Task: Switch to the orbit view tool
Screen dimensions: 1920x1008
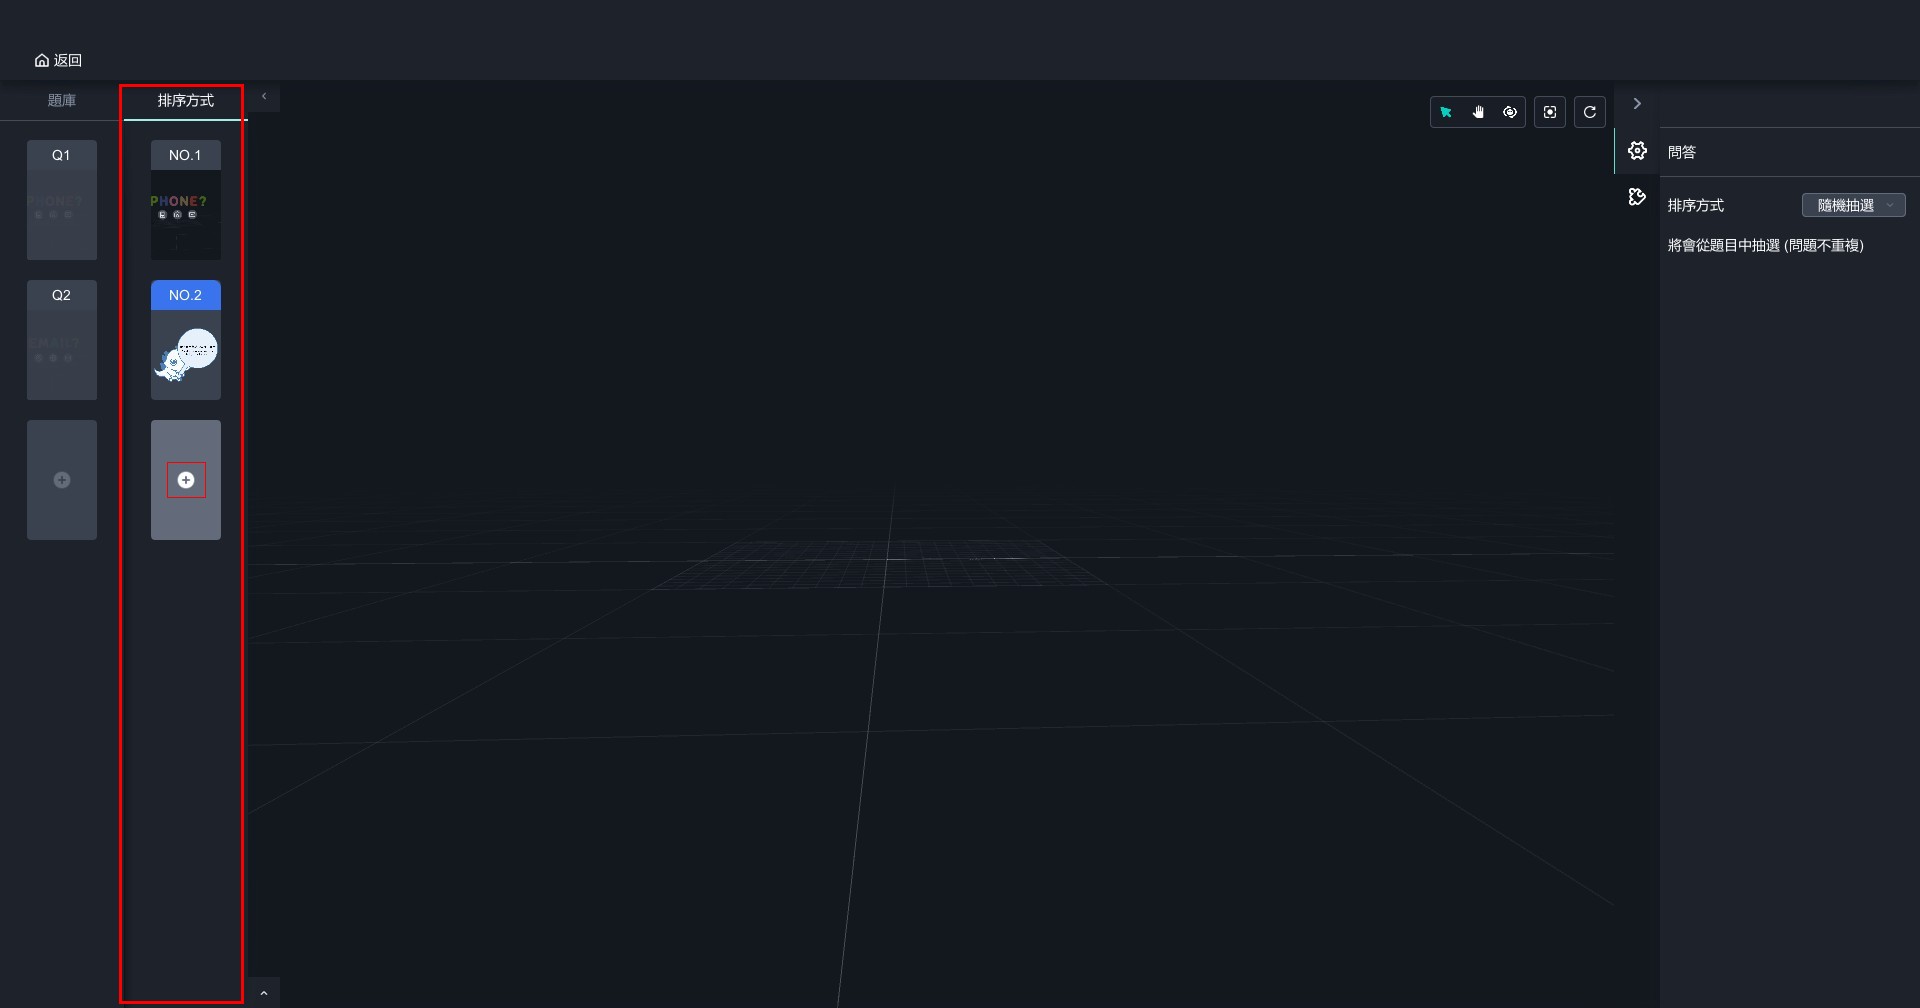Action: [1510, 112]
